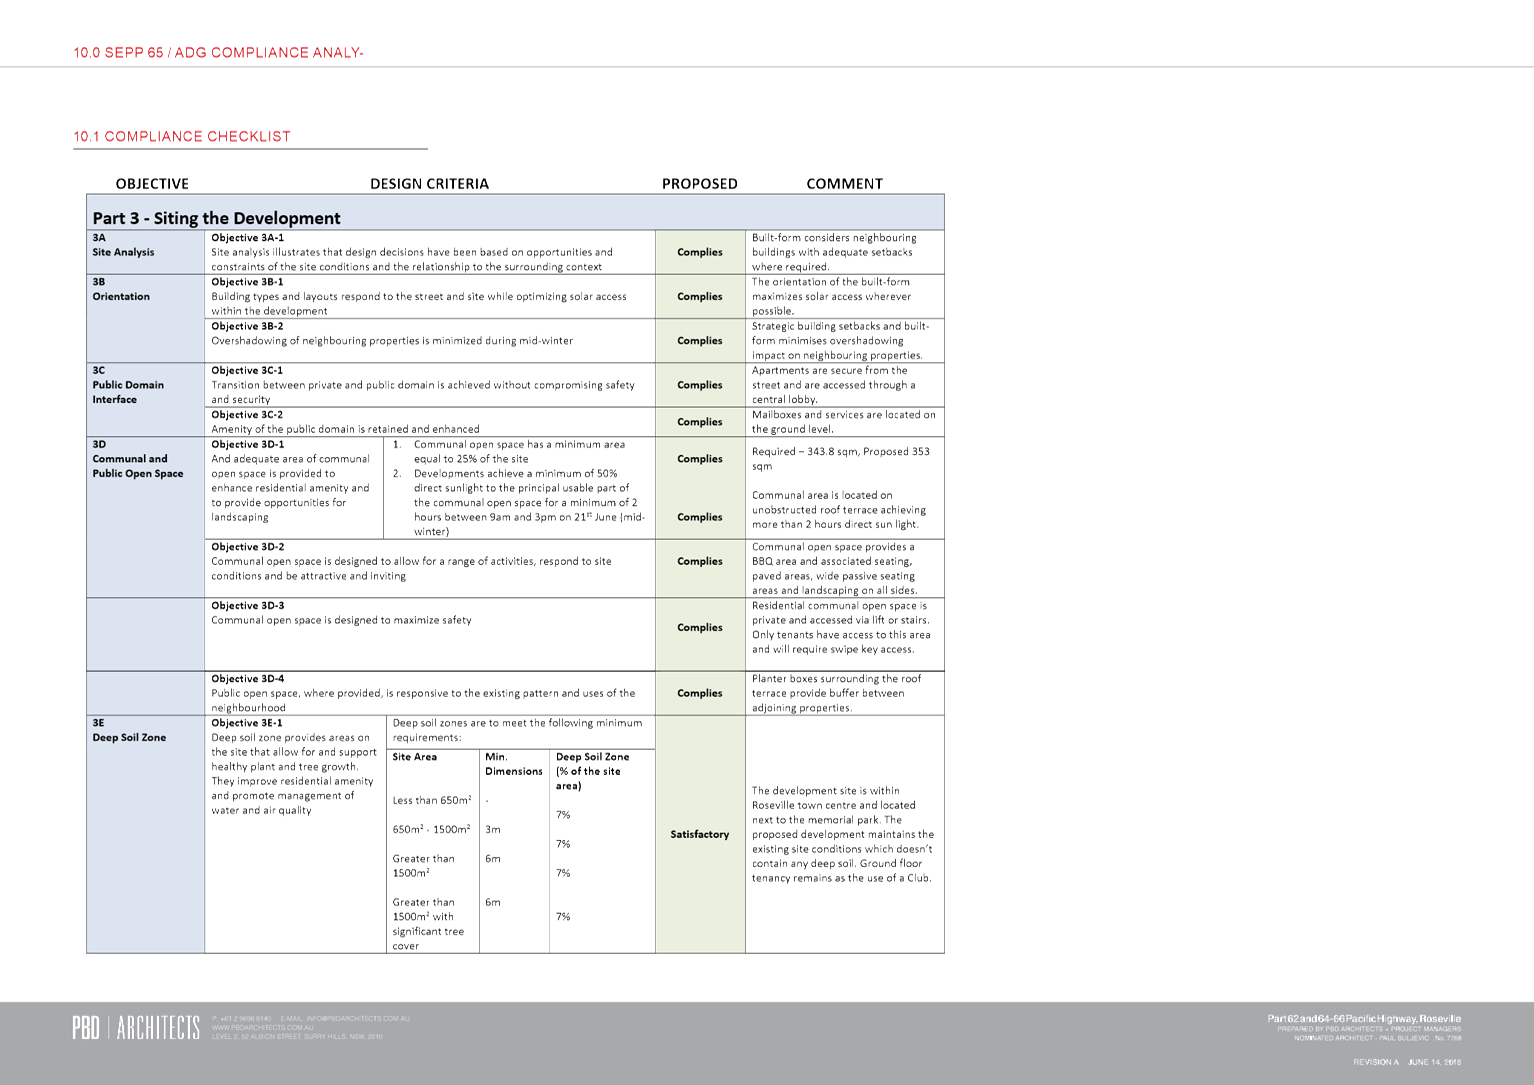
Task: Click the 'Objective 3B-2' heading
Action: (x=247, y=326)
